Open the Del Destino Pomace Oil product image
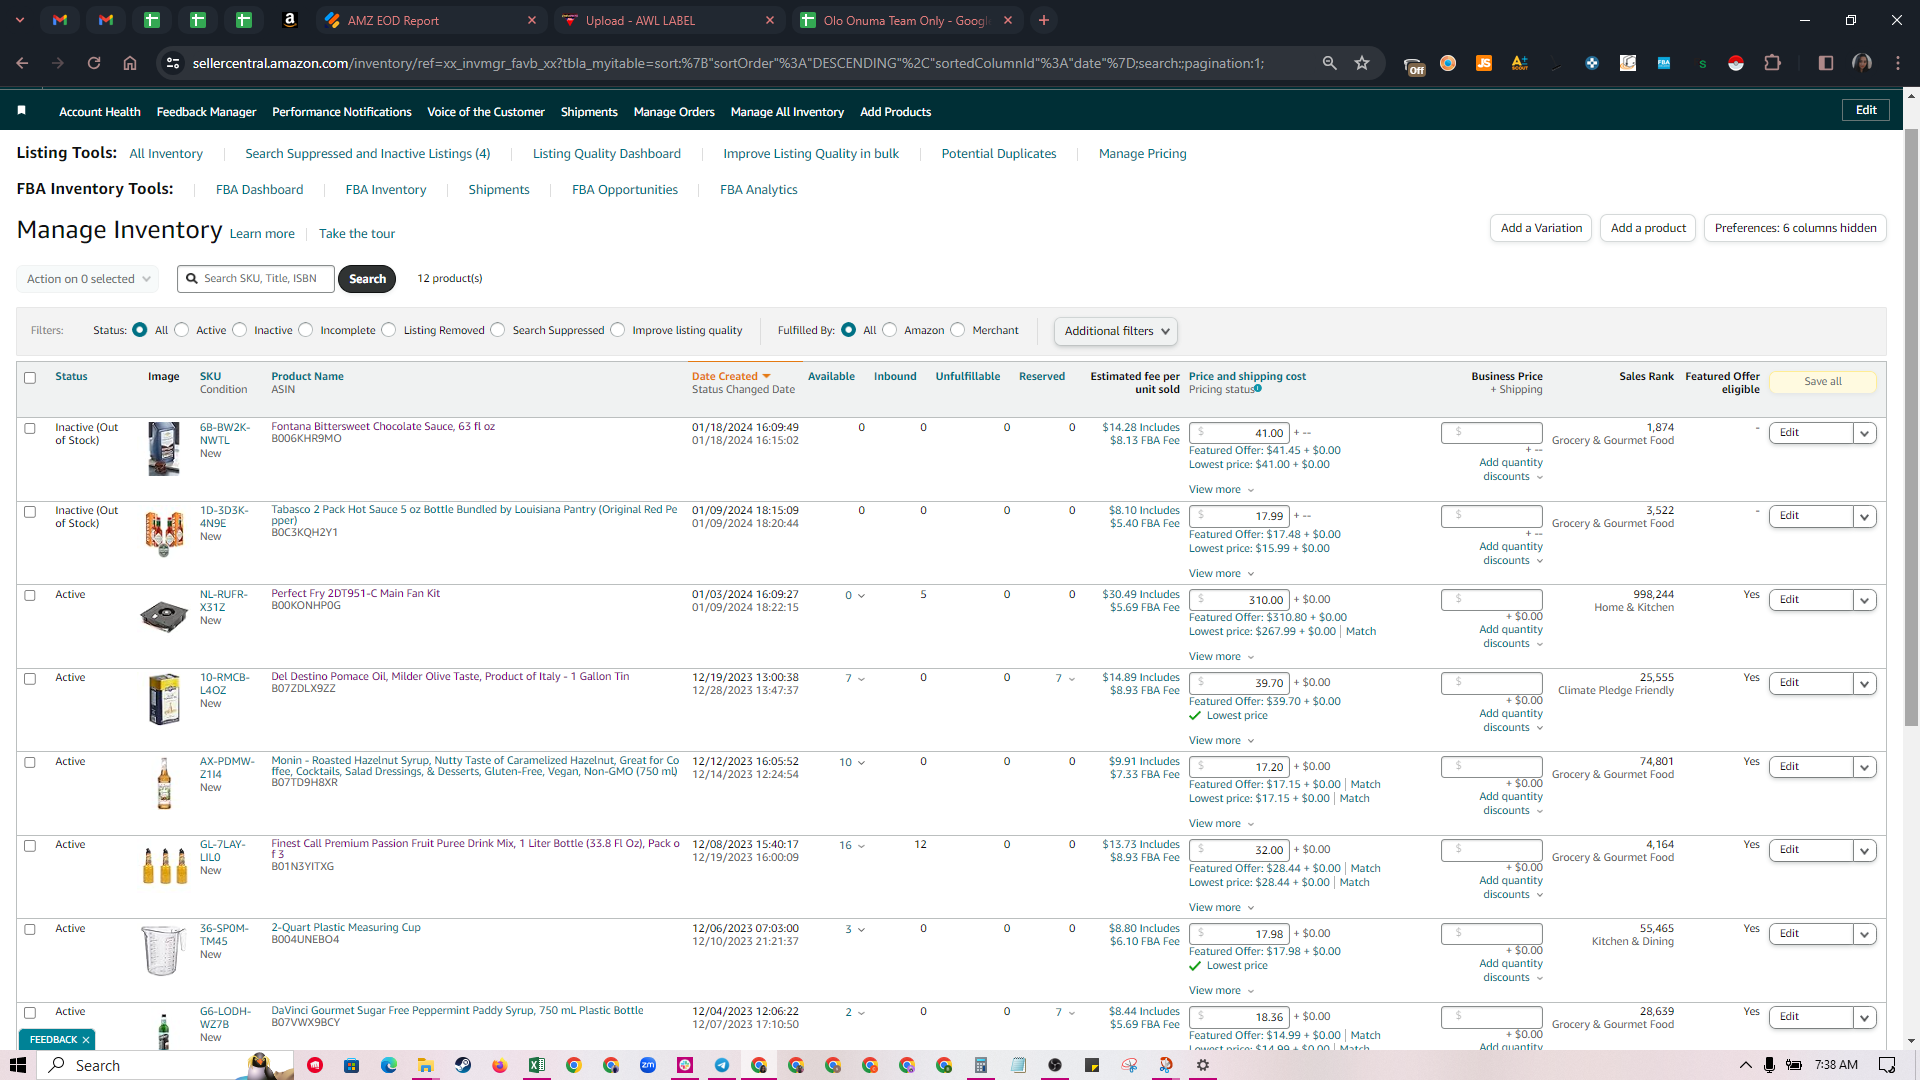Viewport: 1920px width, 1080px height. 164,698
